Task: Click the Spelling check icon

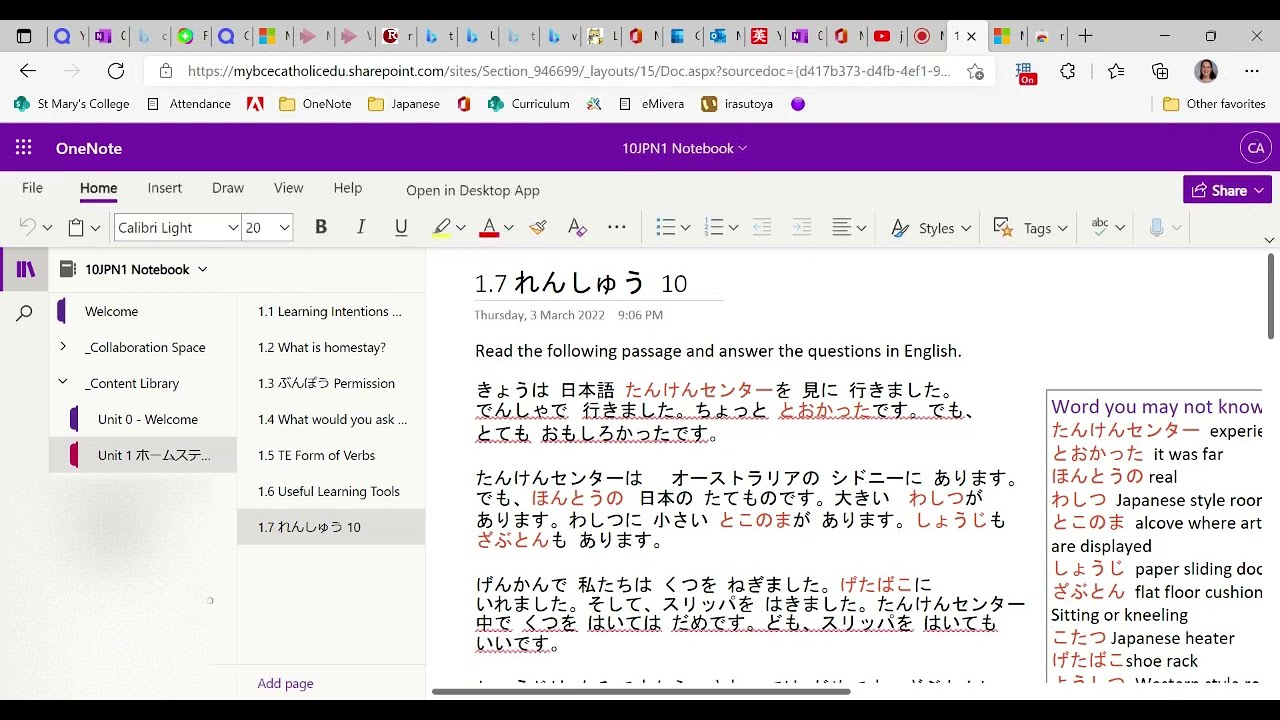Action: coord(1100,228)
